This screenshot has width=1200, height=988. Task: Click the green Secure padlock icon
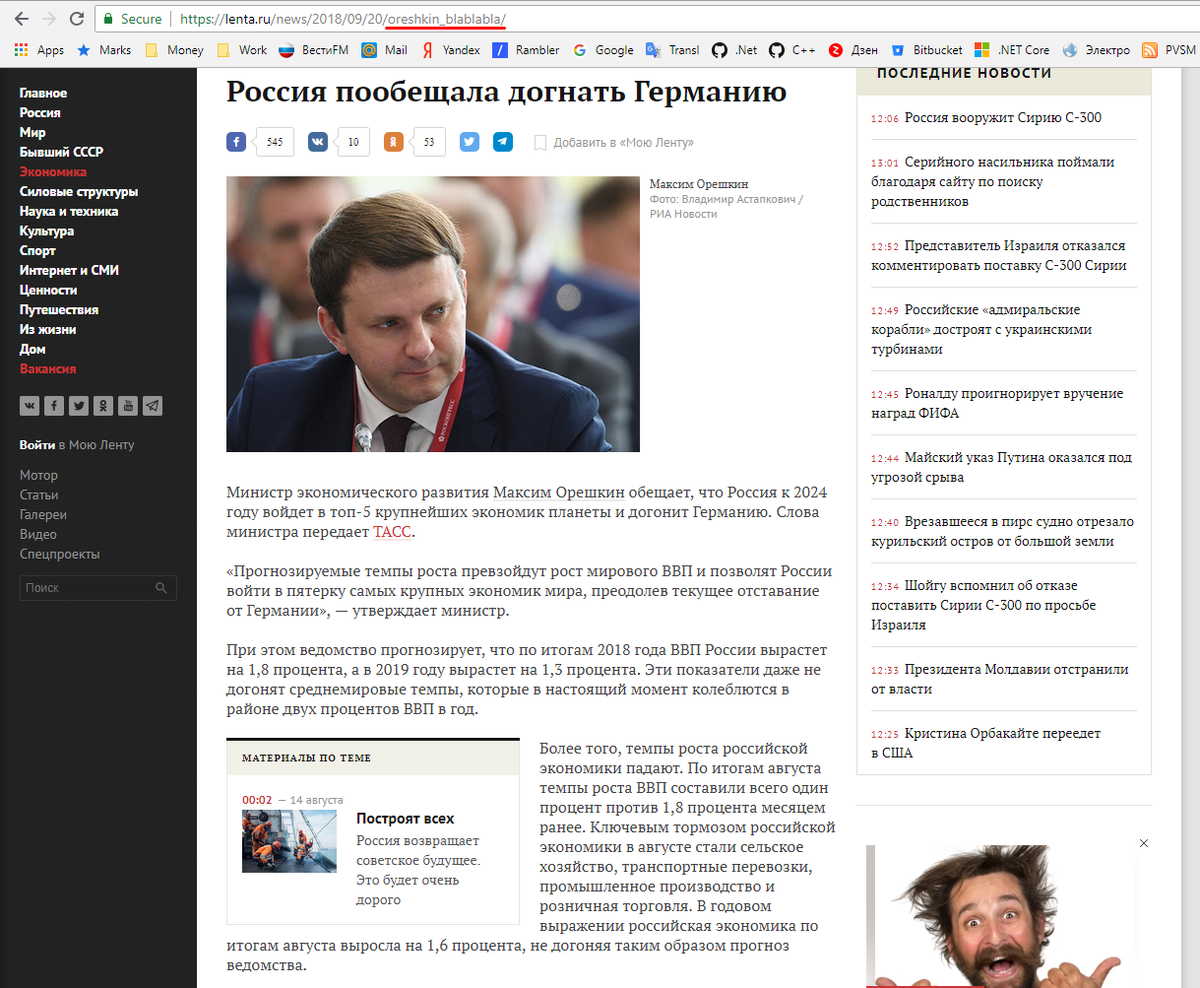point(108,19)
